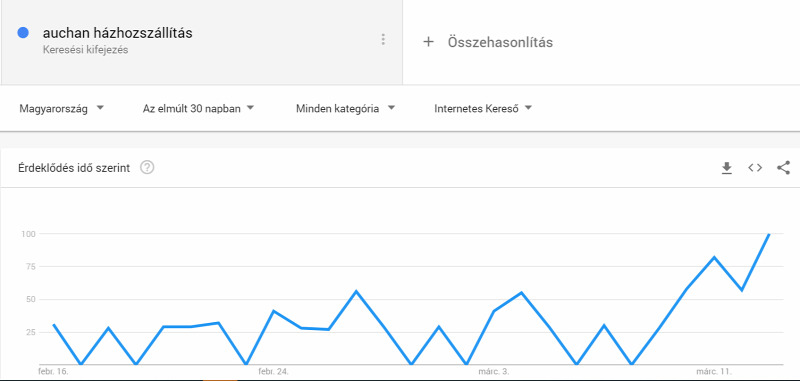The image size is (800, 381).
Task: Click the plus icon to add comparison
Action: [428, 42]
